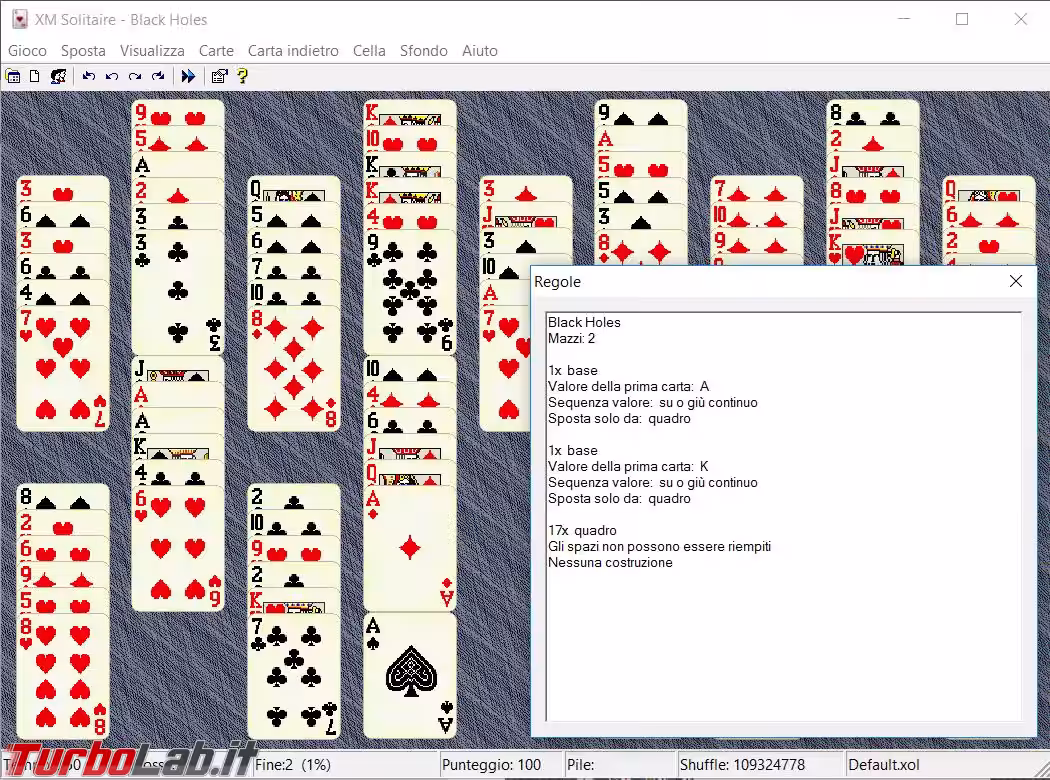The width and height of the screenshot is (1050, 780).
Task: Redo one move with the toolbar arrow
Action: tap(135, 76)
